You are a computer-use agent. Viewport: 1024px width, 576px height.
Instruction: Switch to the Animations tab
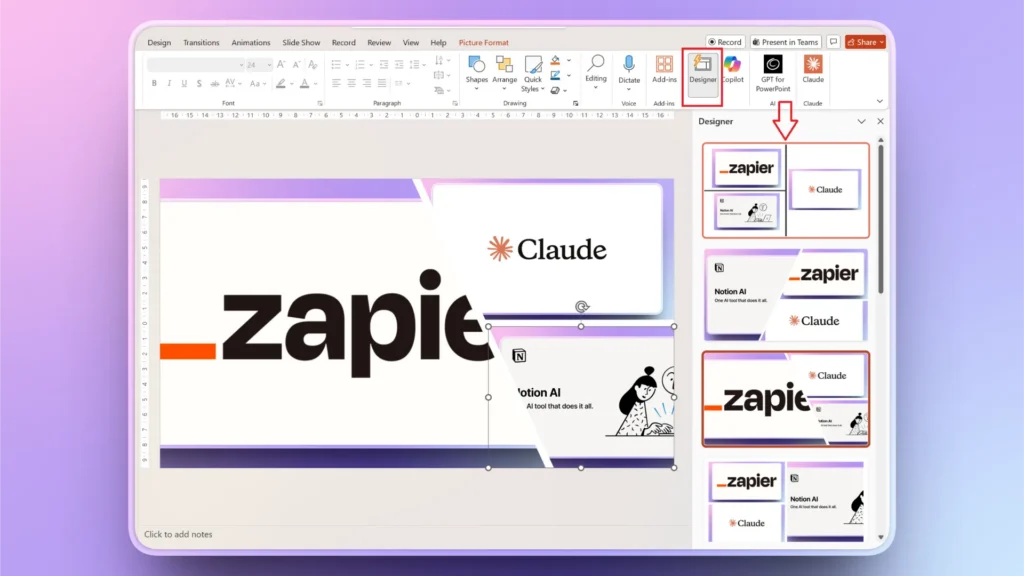(x=251, y=42)
